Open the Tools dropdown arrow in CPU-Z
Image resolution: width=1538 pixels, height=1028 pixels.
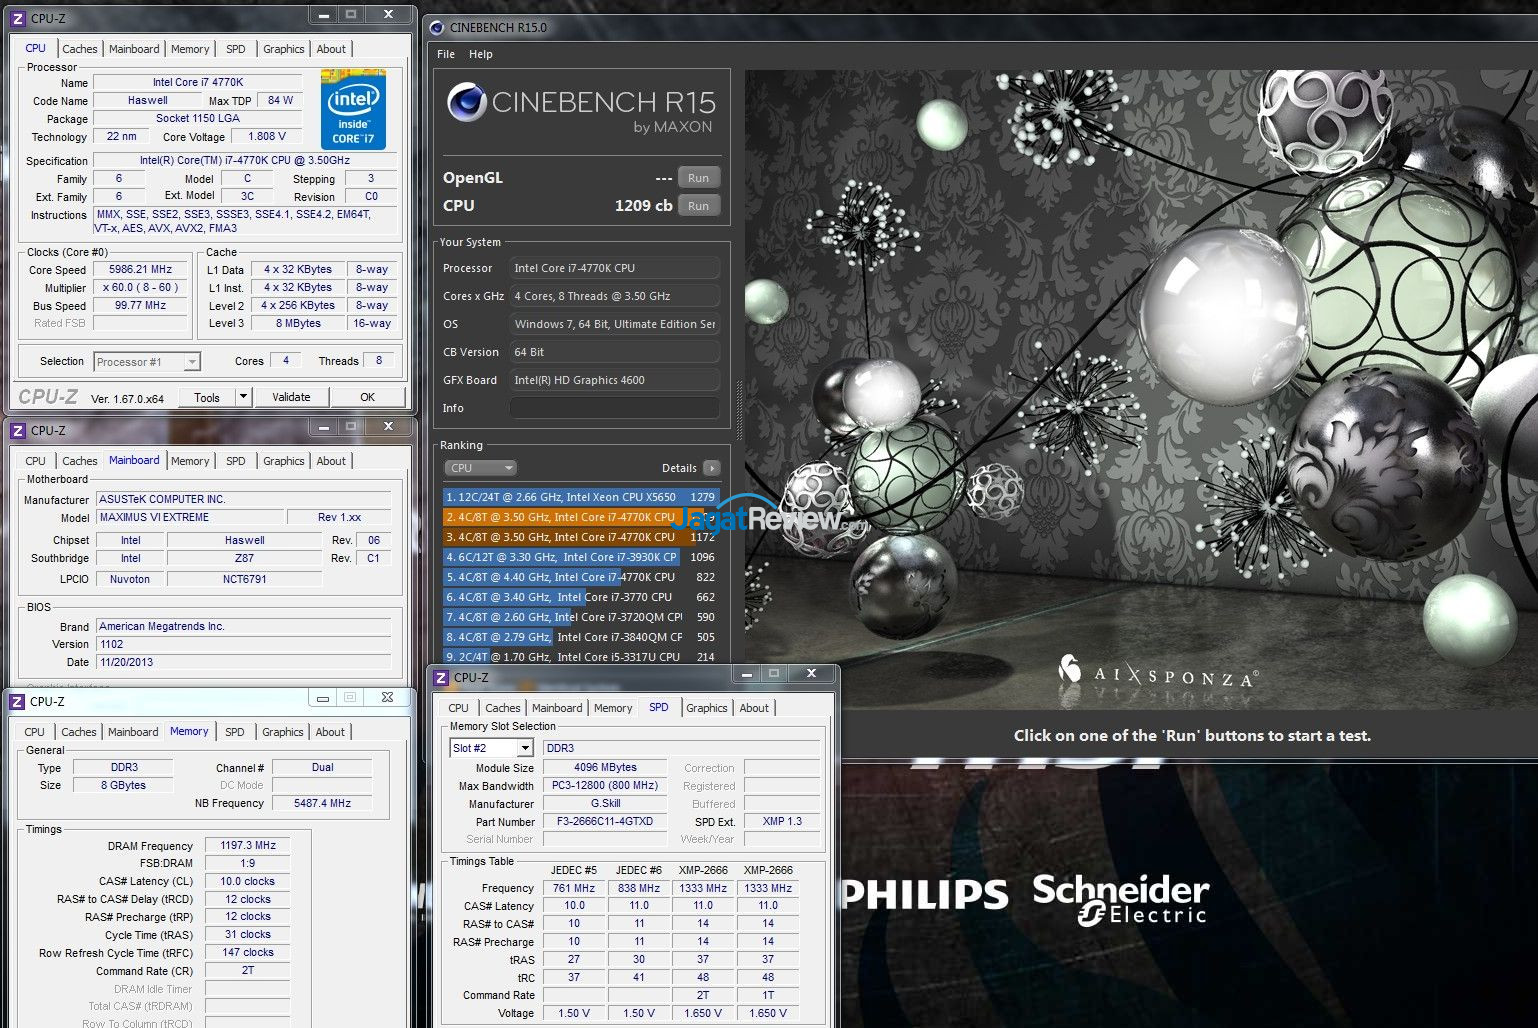pyautogui.click(x=242, y=397)
